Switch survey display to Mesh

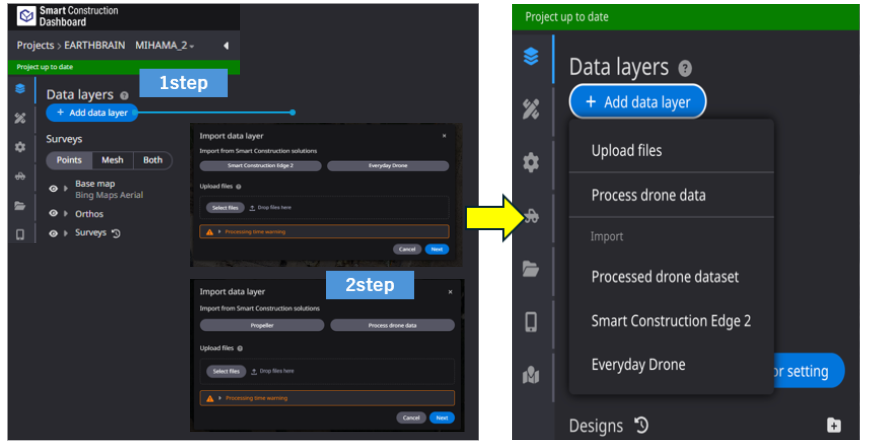point(113,160)
